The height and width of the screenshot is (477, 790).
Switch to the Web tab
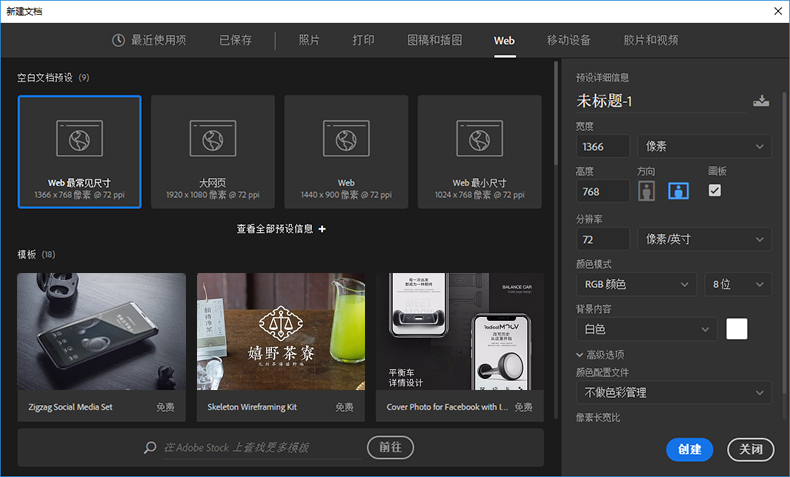tap(504, 41)
